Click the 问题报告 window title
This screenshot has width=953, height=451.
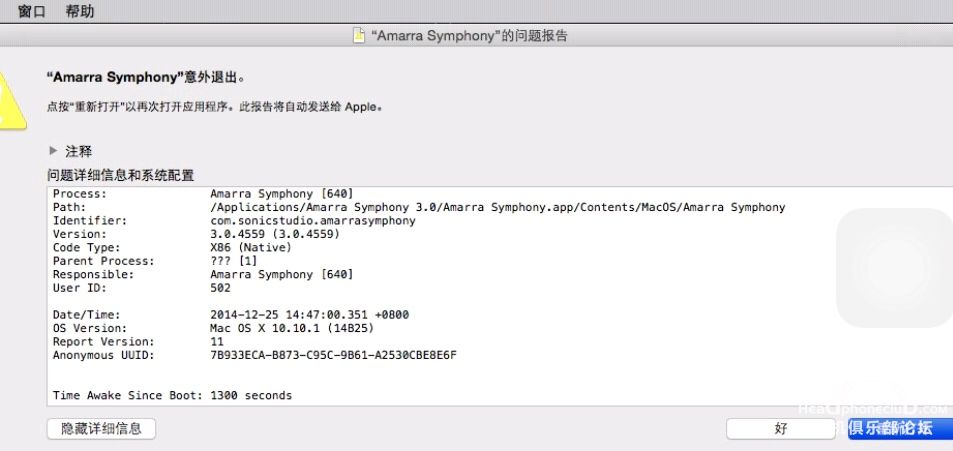click(469, 36)
